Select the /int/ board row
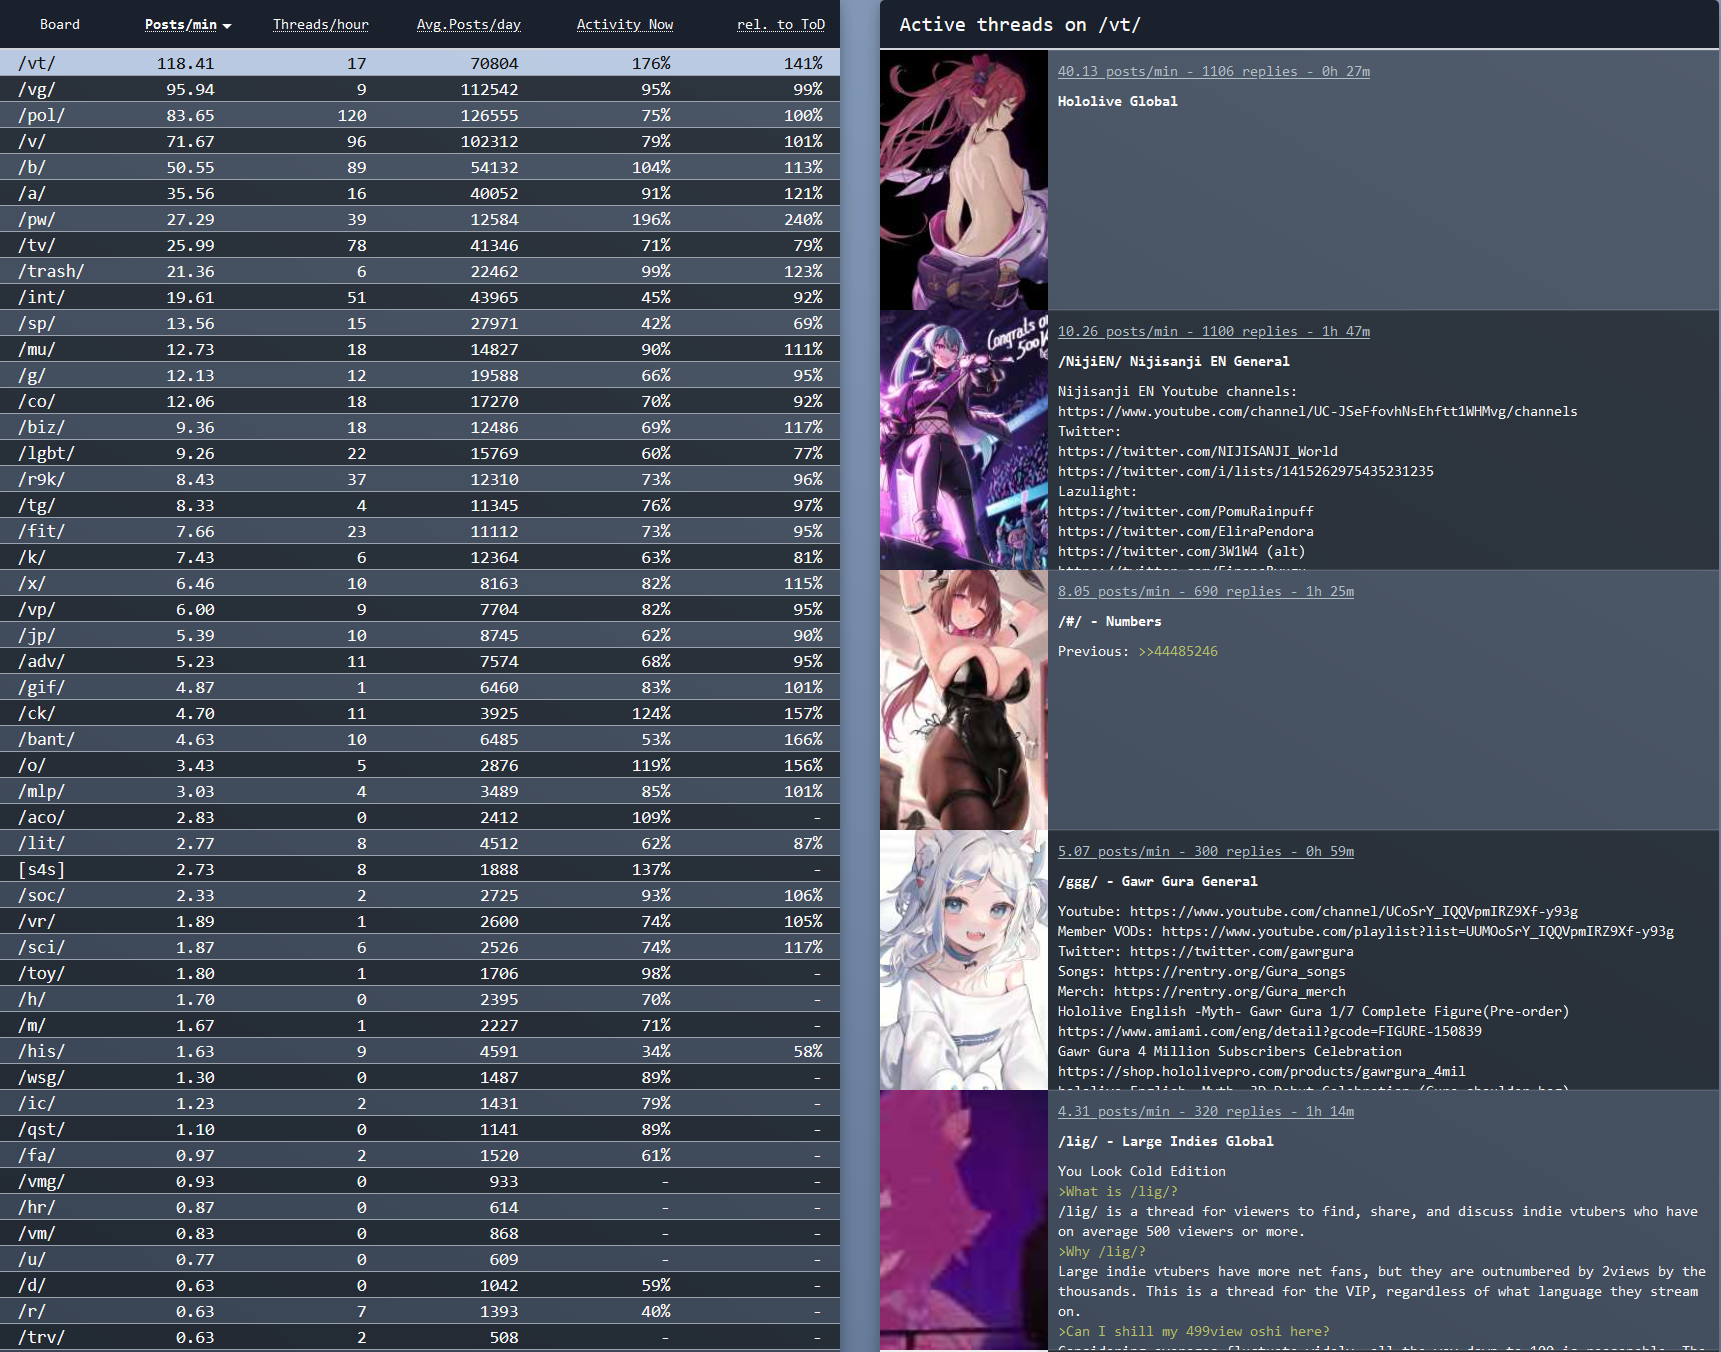The image size is (1721, 1352). pos(420,297)
